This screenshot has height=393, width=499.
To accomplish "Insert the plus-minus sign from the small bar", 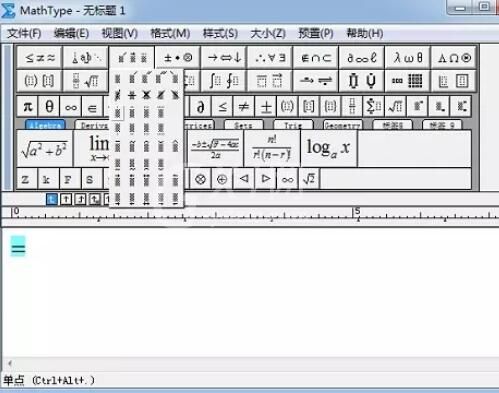I will pos(266,107).
